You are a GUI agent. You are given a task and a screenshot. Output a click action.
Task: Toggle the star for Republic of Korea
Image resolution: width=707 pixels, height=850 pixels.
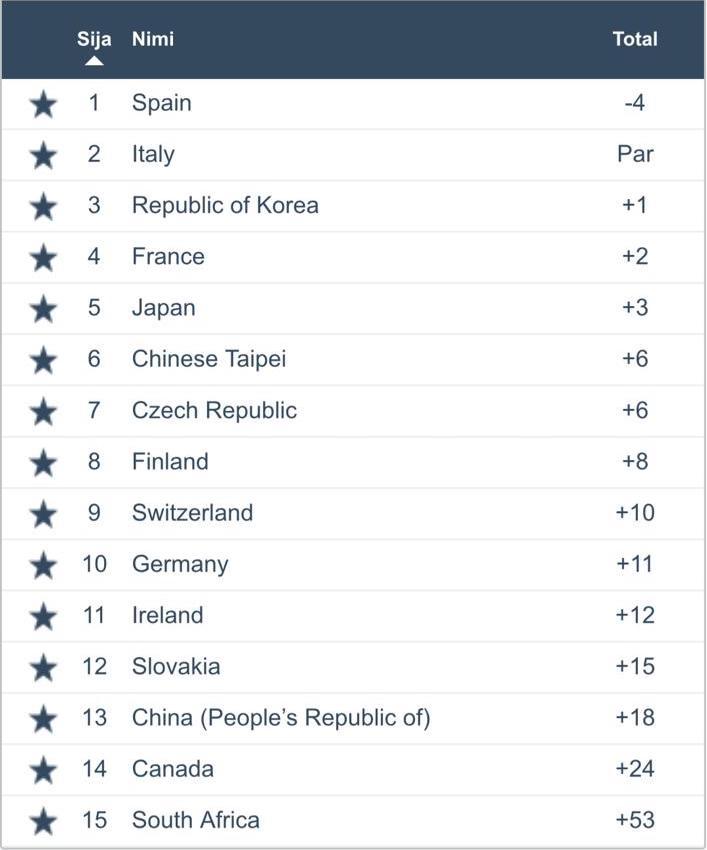[43, 206]
